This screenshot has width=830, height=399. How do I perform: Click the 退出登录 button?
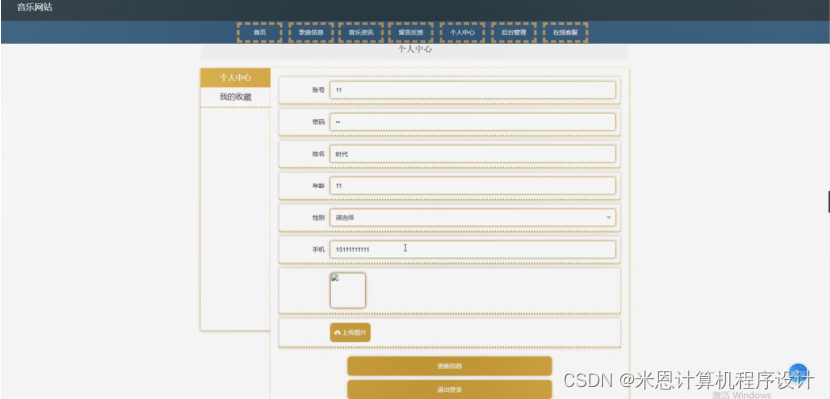449,389
